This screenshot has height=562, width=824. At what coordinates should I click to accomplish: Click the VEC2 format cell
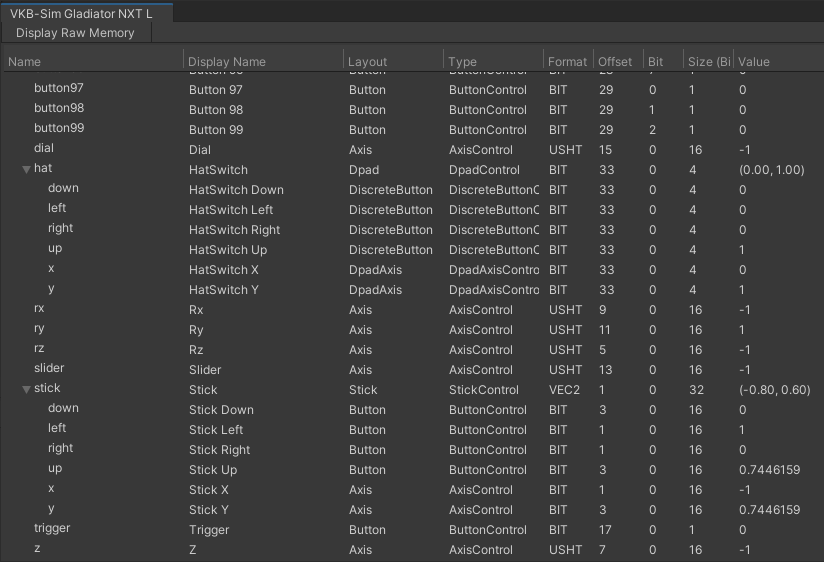pyautogui.click(x=564, y=390)
